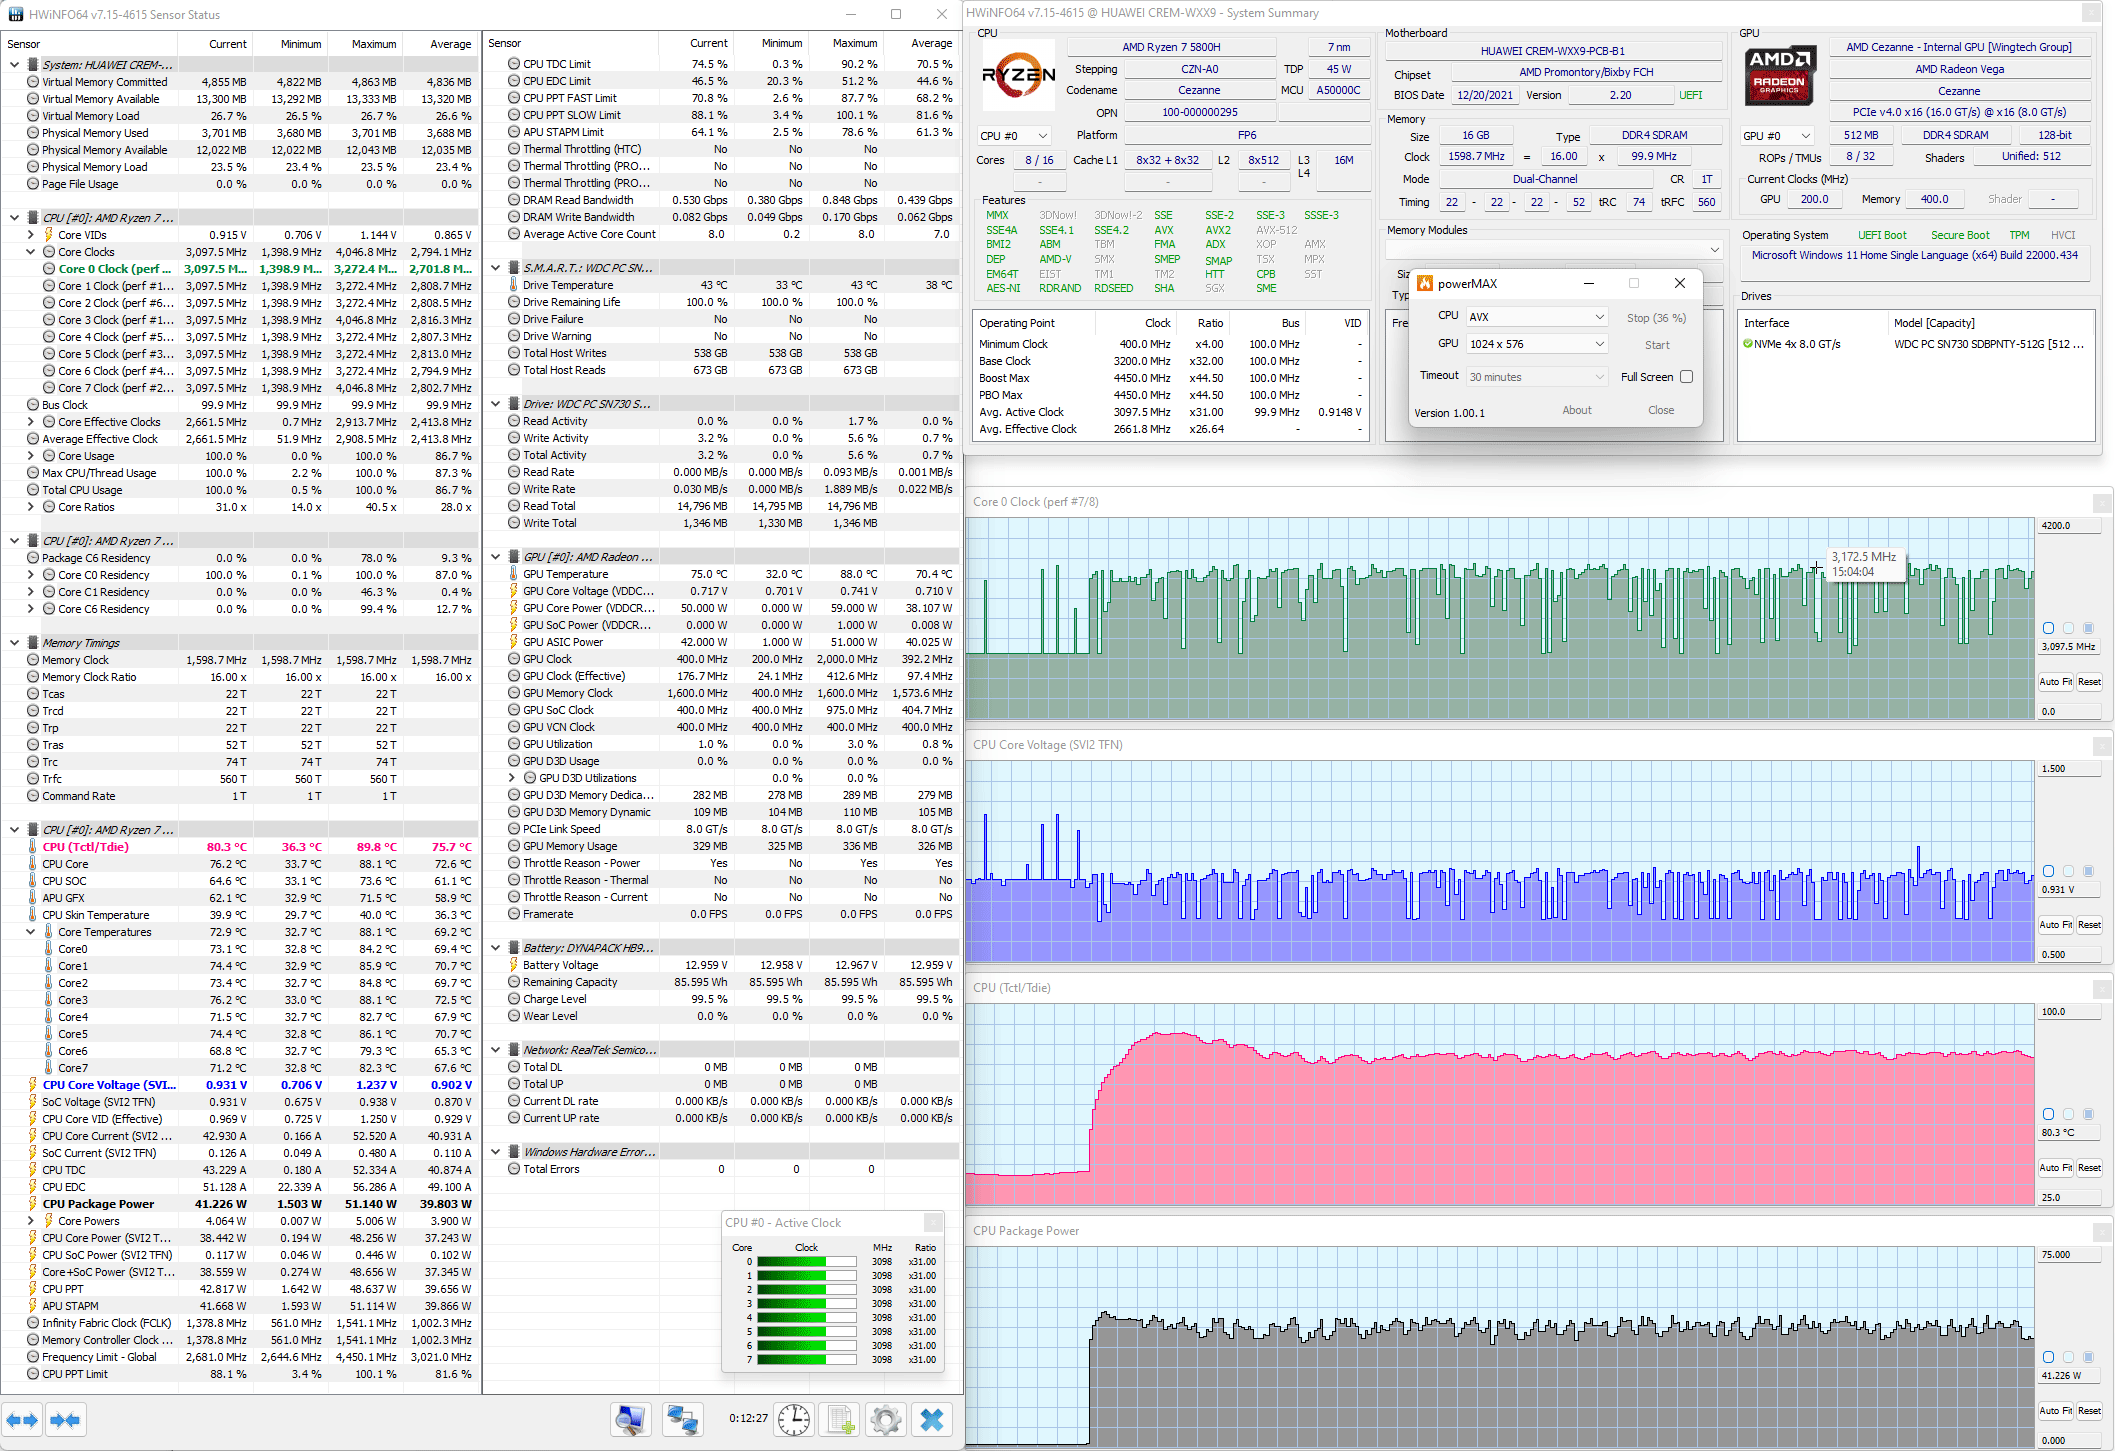The height and width of the screenshot is (1451, 2115).
Task: Click the clock reset timer icon
Action: click(794, 1420)
